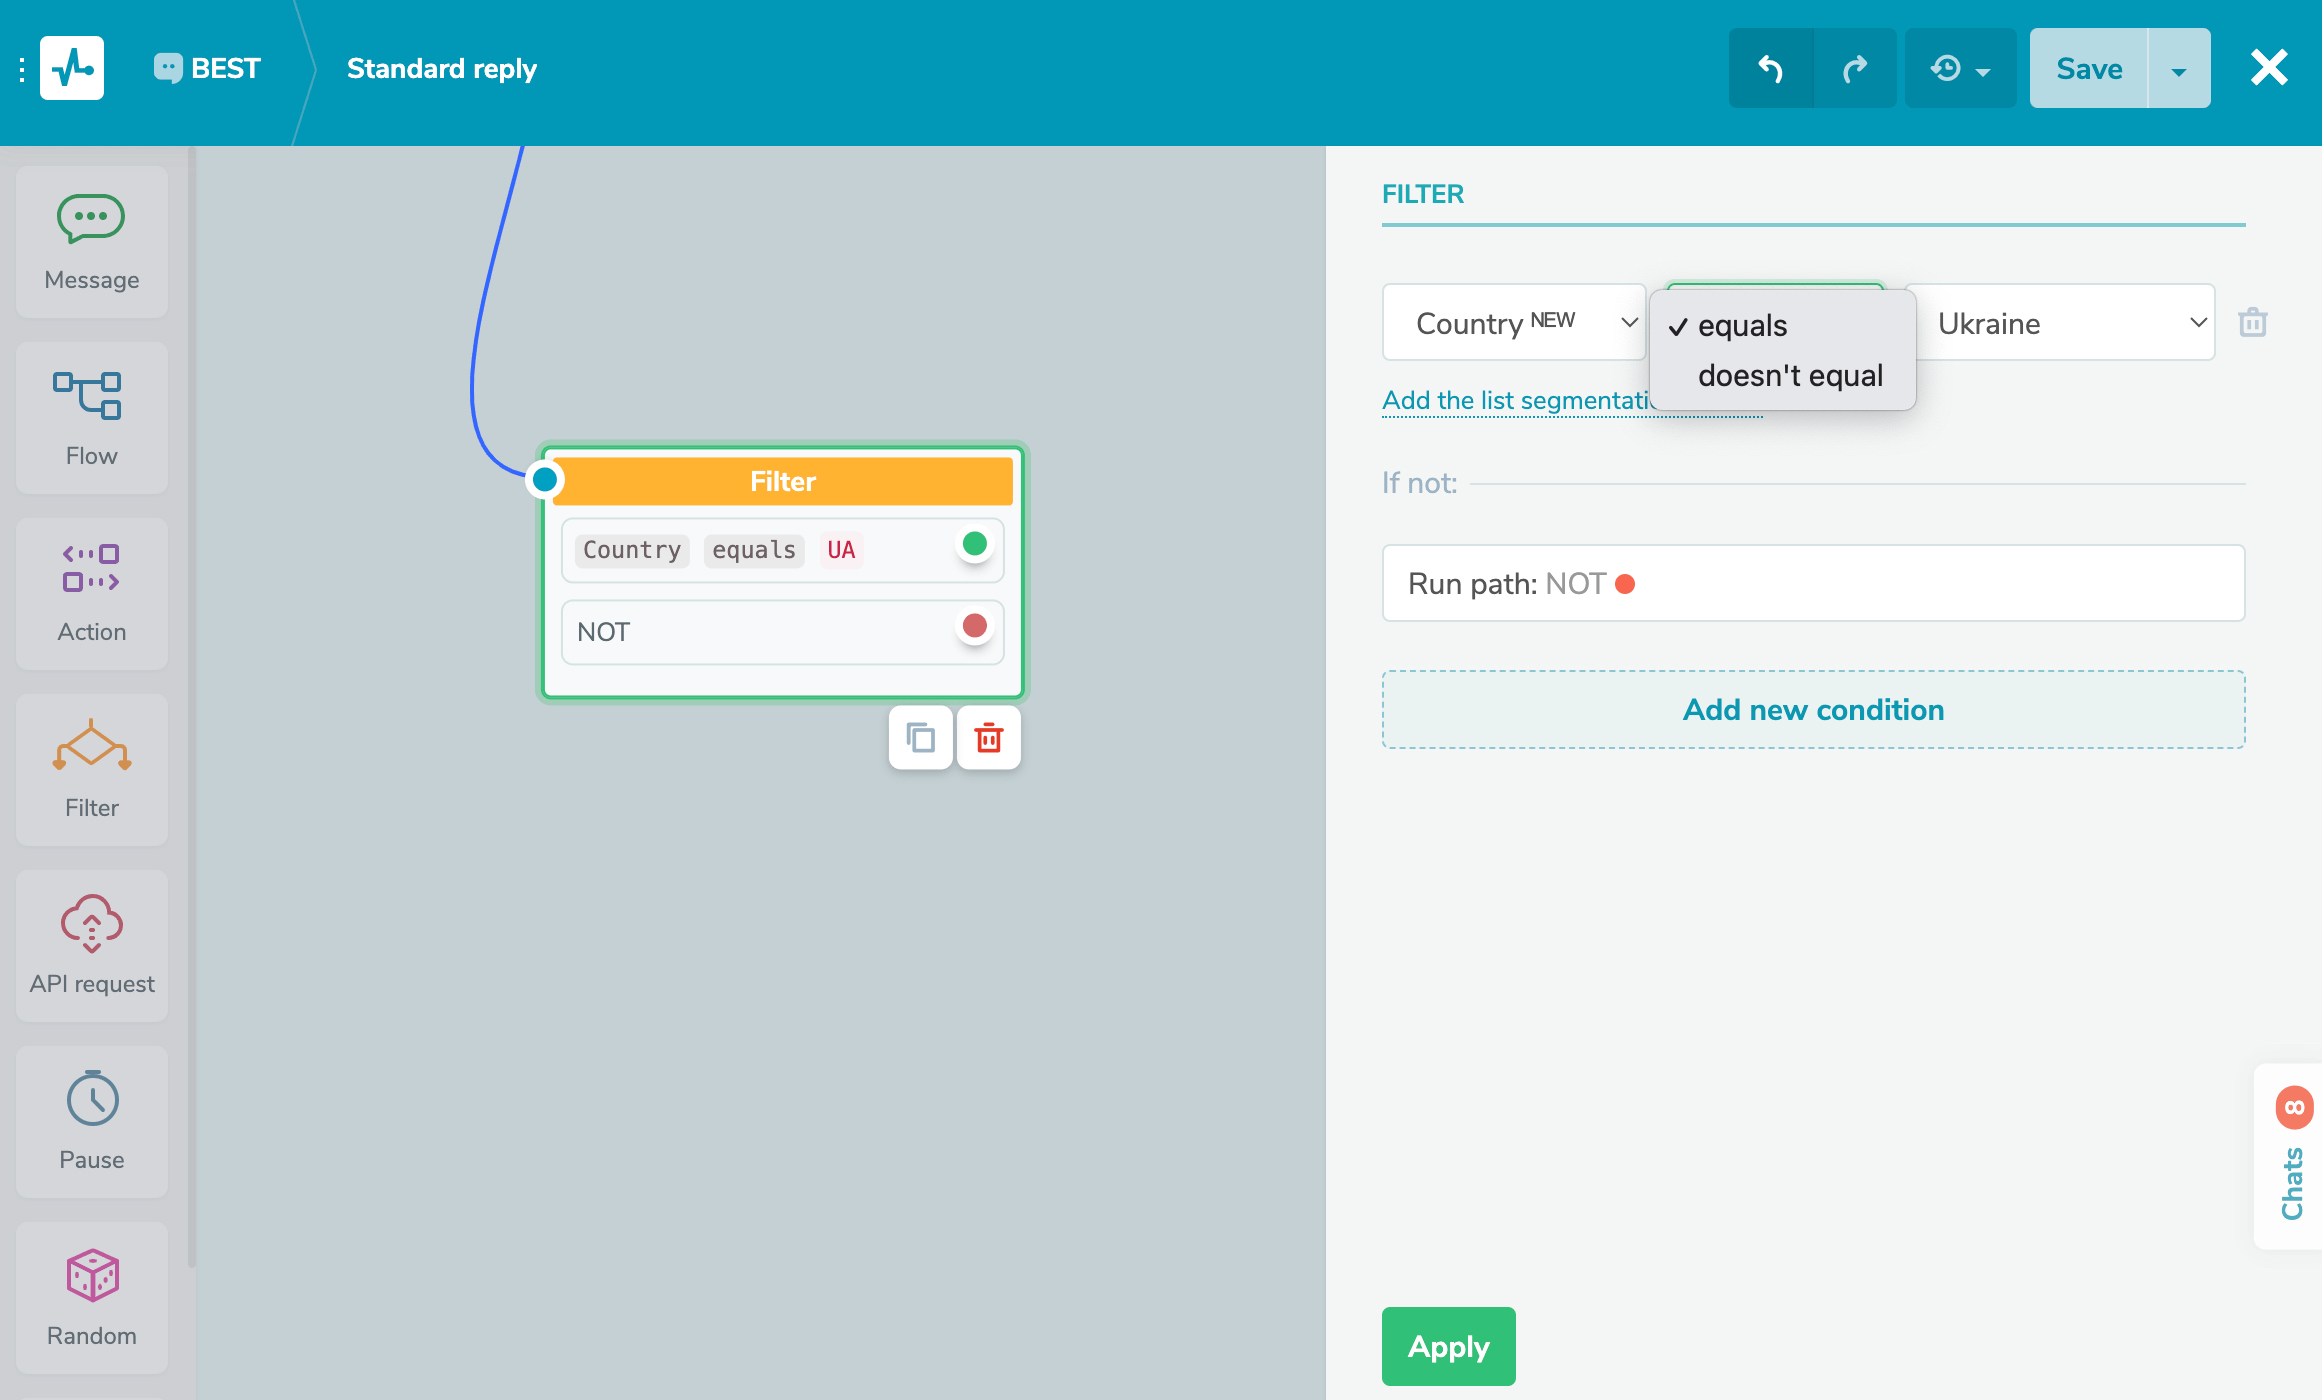Select the "equals" option in the menu

(1742, 326)
